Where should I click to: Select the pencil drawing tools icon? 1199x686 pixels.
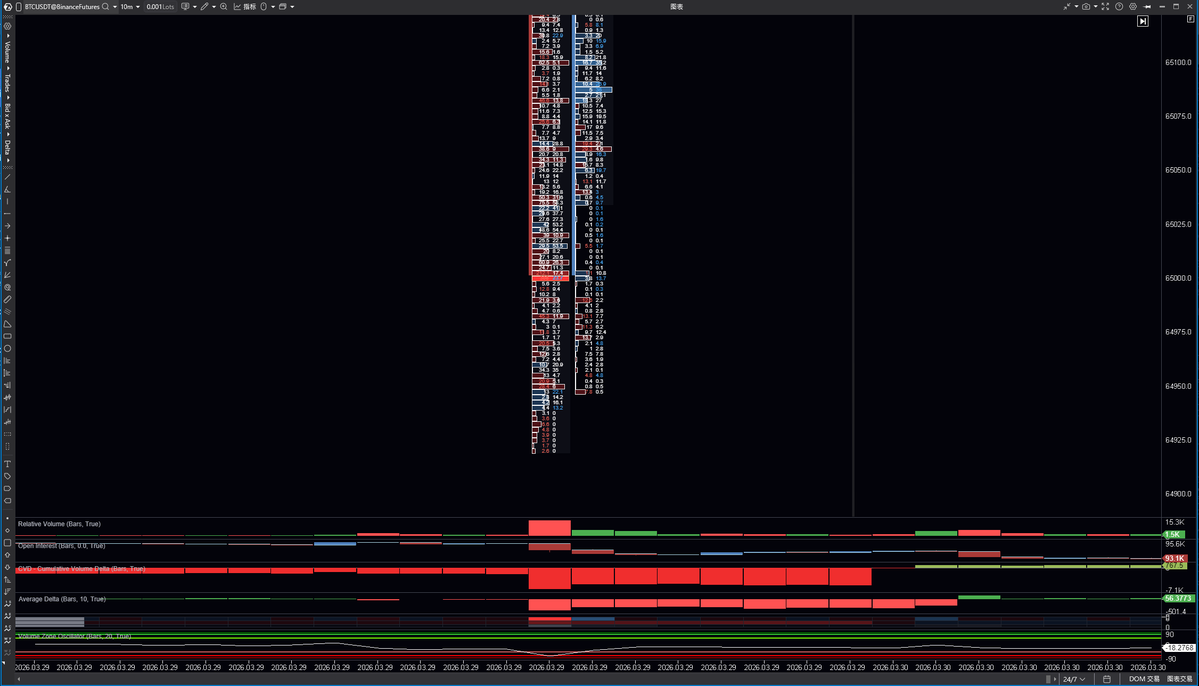(204, 7)
